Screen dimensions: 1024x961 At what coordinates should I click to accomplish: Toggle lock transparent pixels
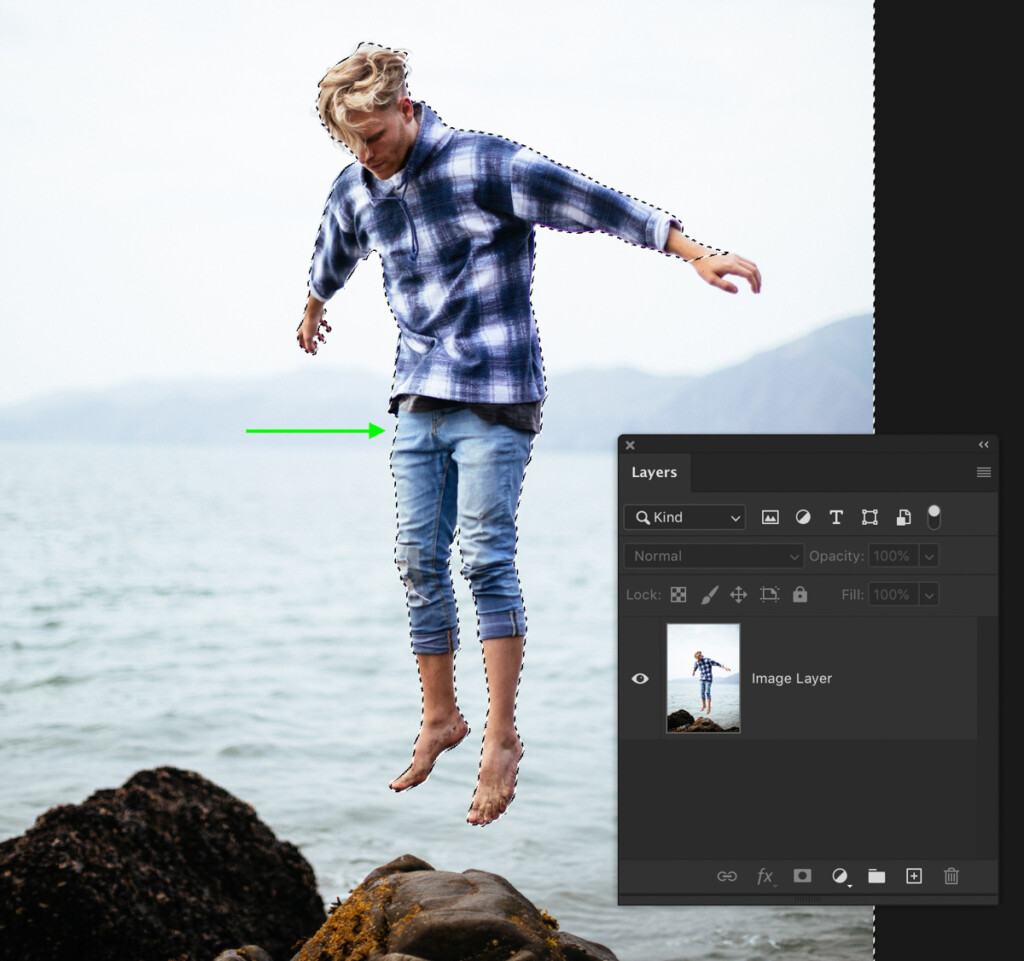[x=679, y=595]
